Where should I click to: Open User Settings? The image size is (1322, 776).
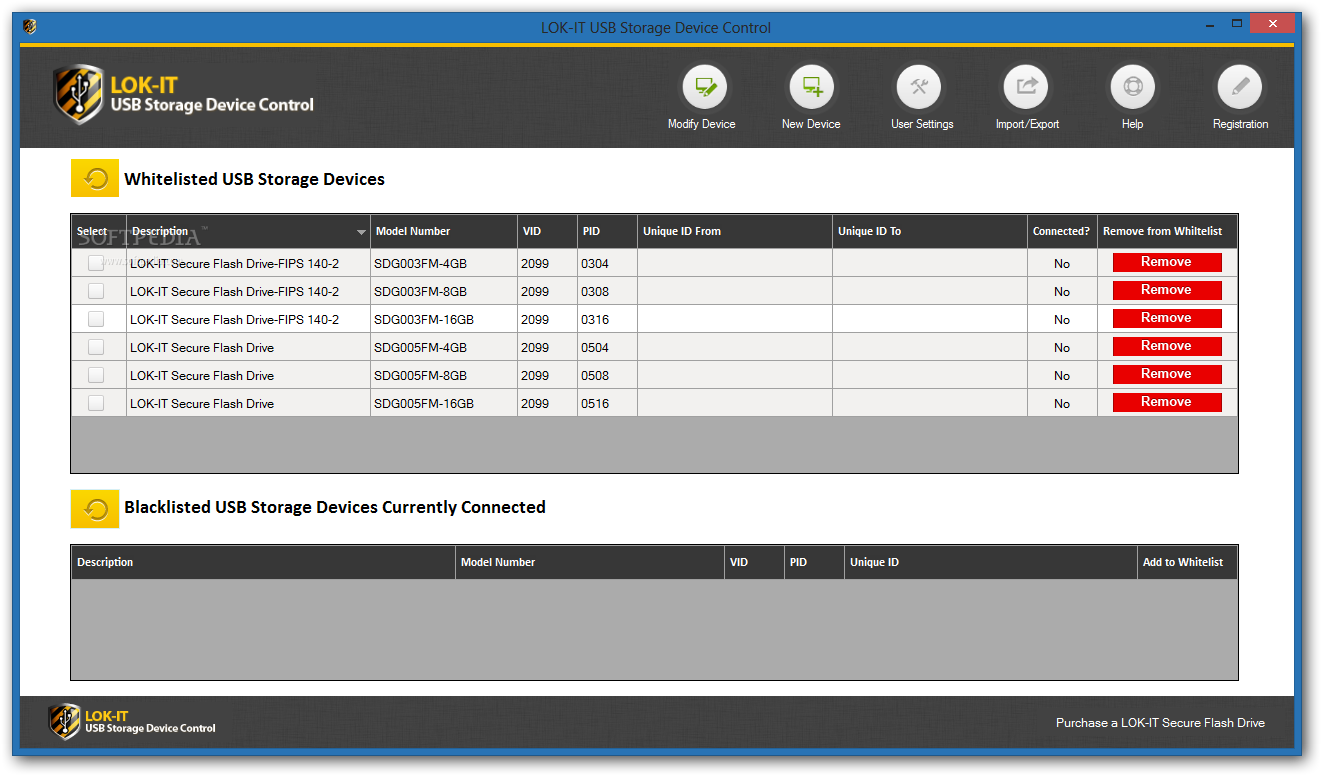(x=920, y=88)
